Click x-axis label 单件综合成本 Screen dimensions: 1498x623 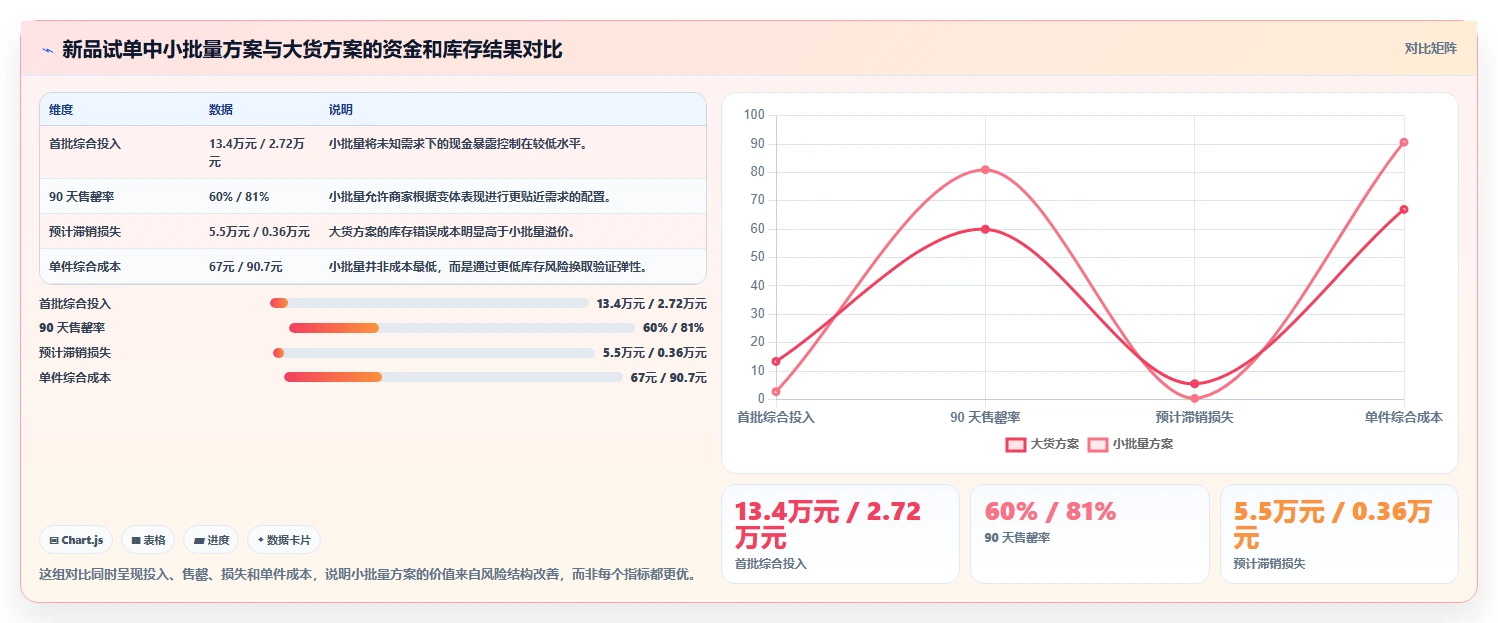pos(1404,417)
